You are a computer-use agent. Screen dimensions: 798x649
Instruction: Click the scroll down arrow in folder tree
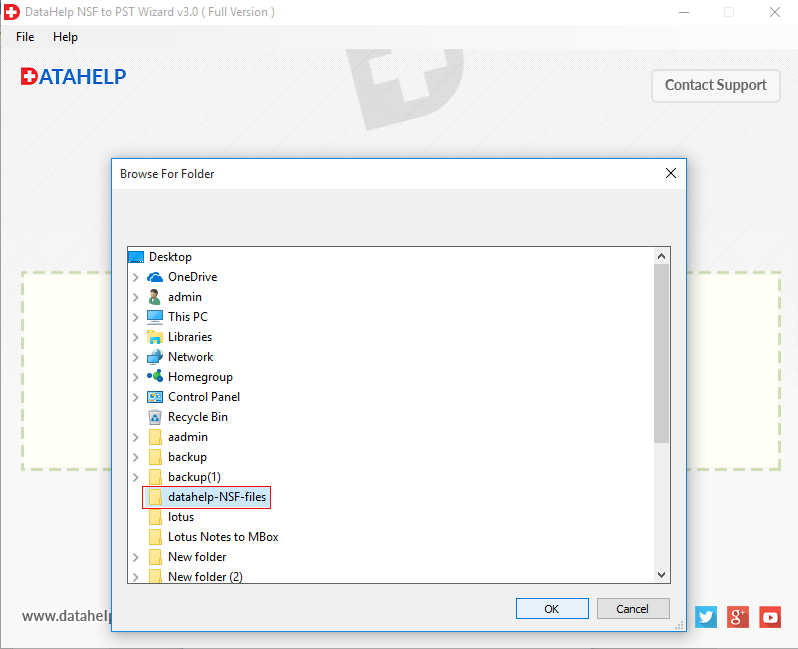[662, 575]
